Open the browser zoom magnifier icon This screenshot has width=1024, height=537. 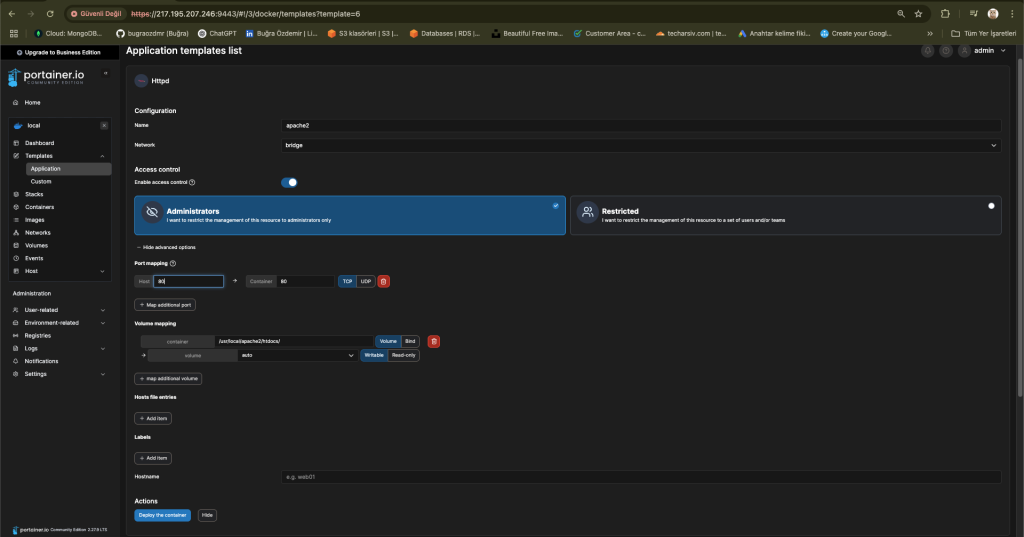tap(901, 14)
